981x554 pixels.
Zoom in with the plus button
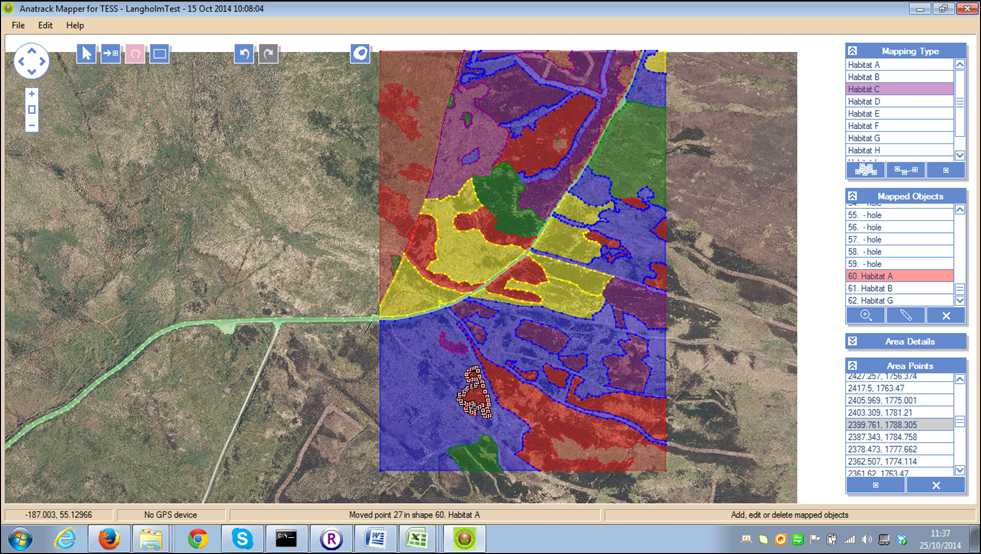pyautogui.click(x=32, y=94)
